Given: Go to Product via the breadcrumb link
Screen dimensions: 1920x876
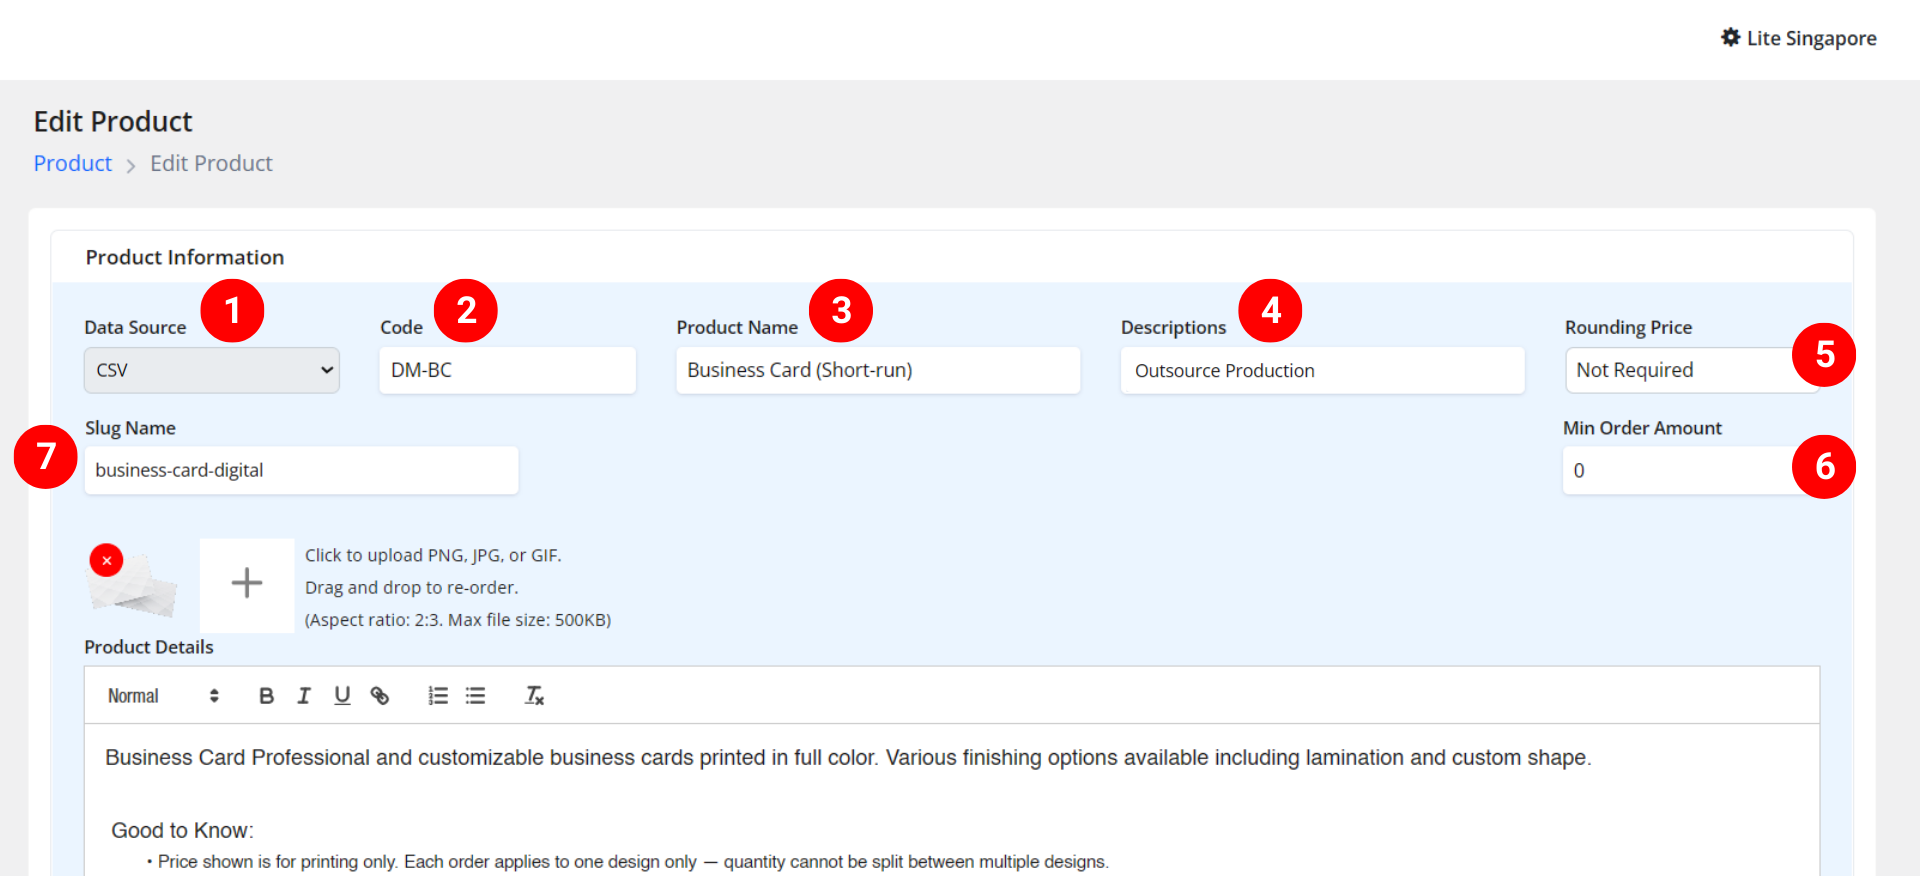Looking at the screenshot, I should (73, 164).
